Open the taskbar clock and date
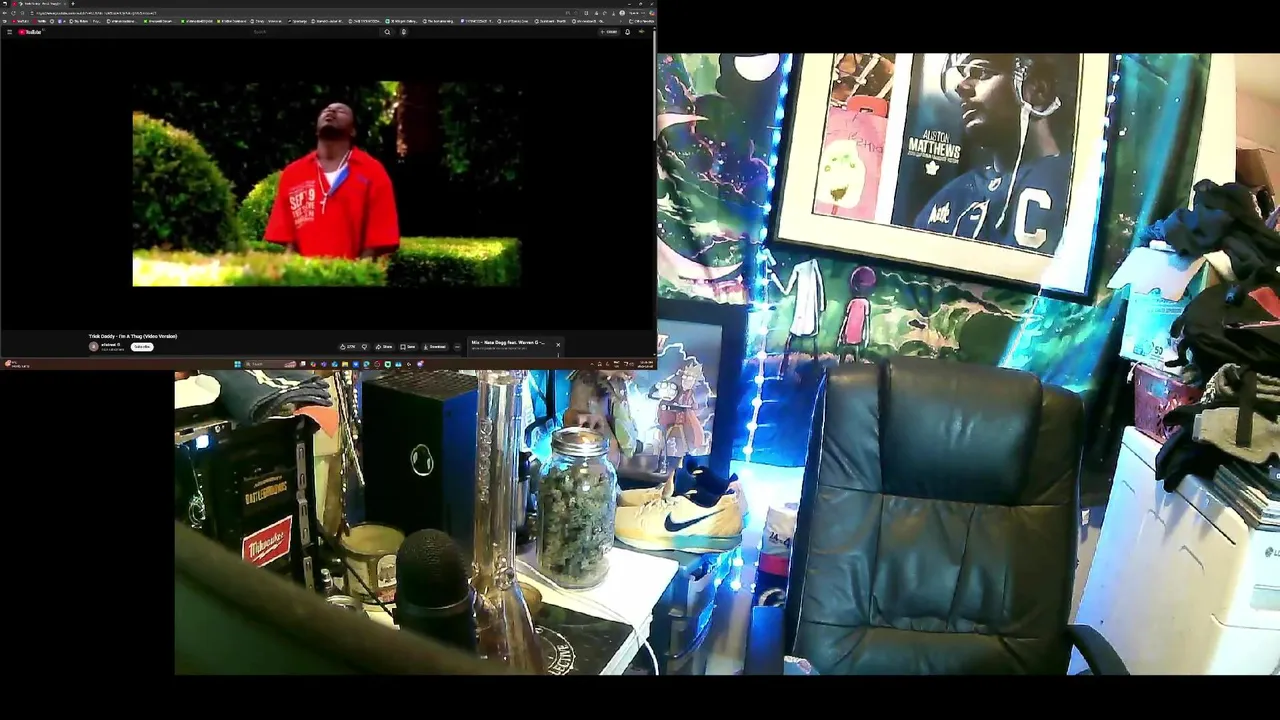This screenshot has height=720, width=1280. point(645,364)
